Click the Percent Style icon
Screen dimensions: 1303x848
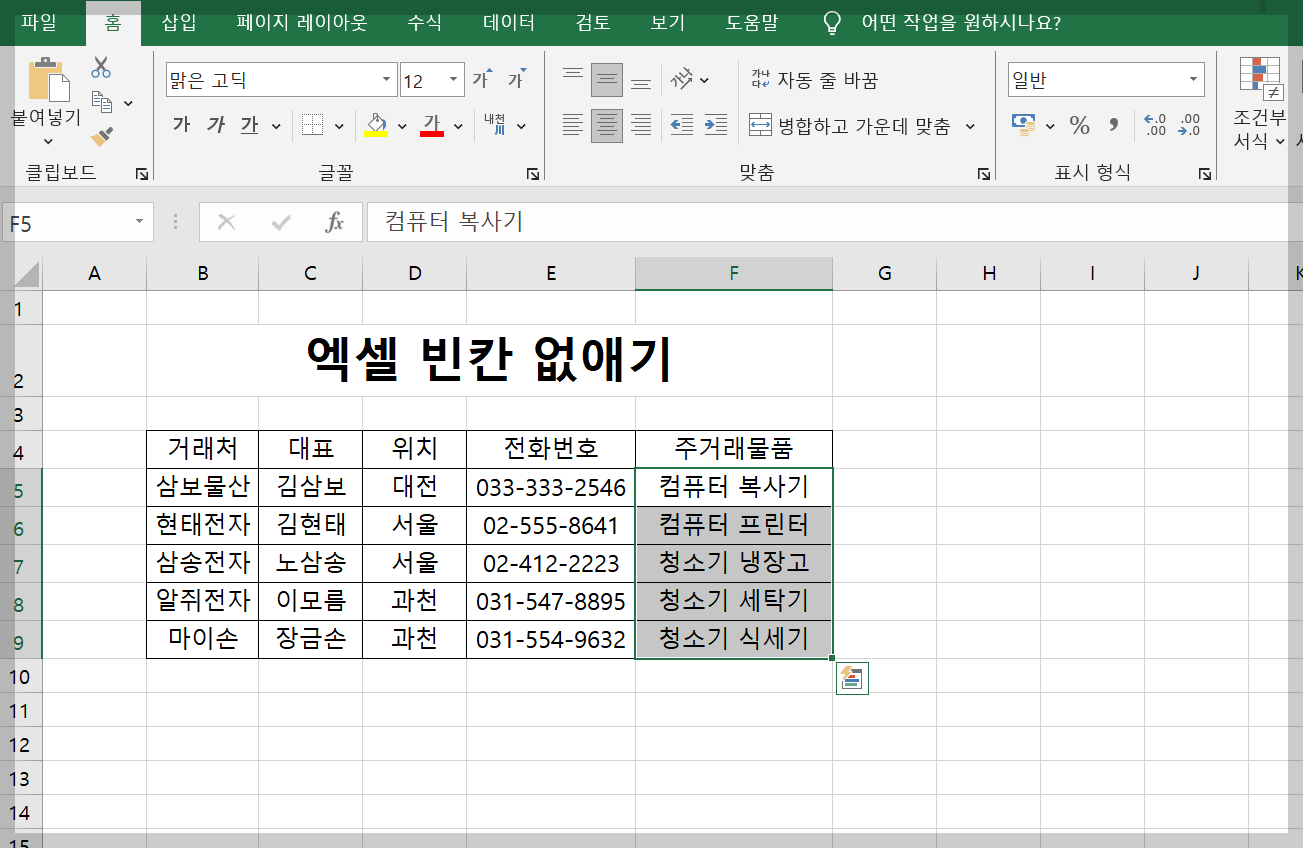[x=1080, y=124]
